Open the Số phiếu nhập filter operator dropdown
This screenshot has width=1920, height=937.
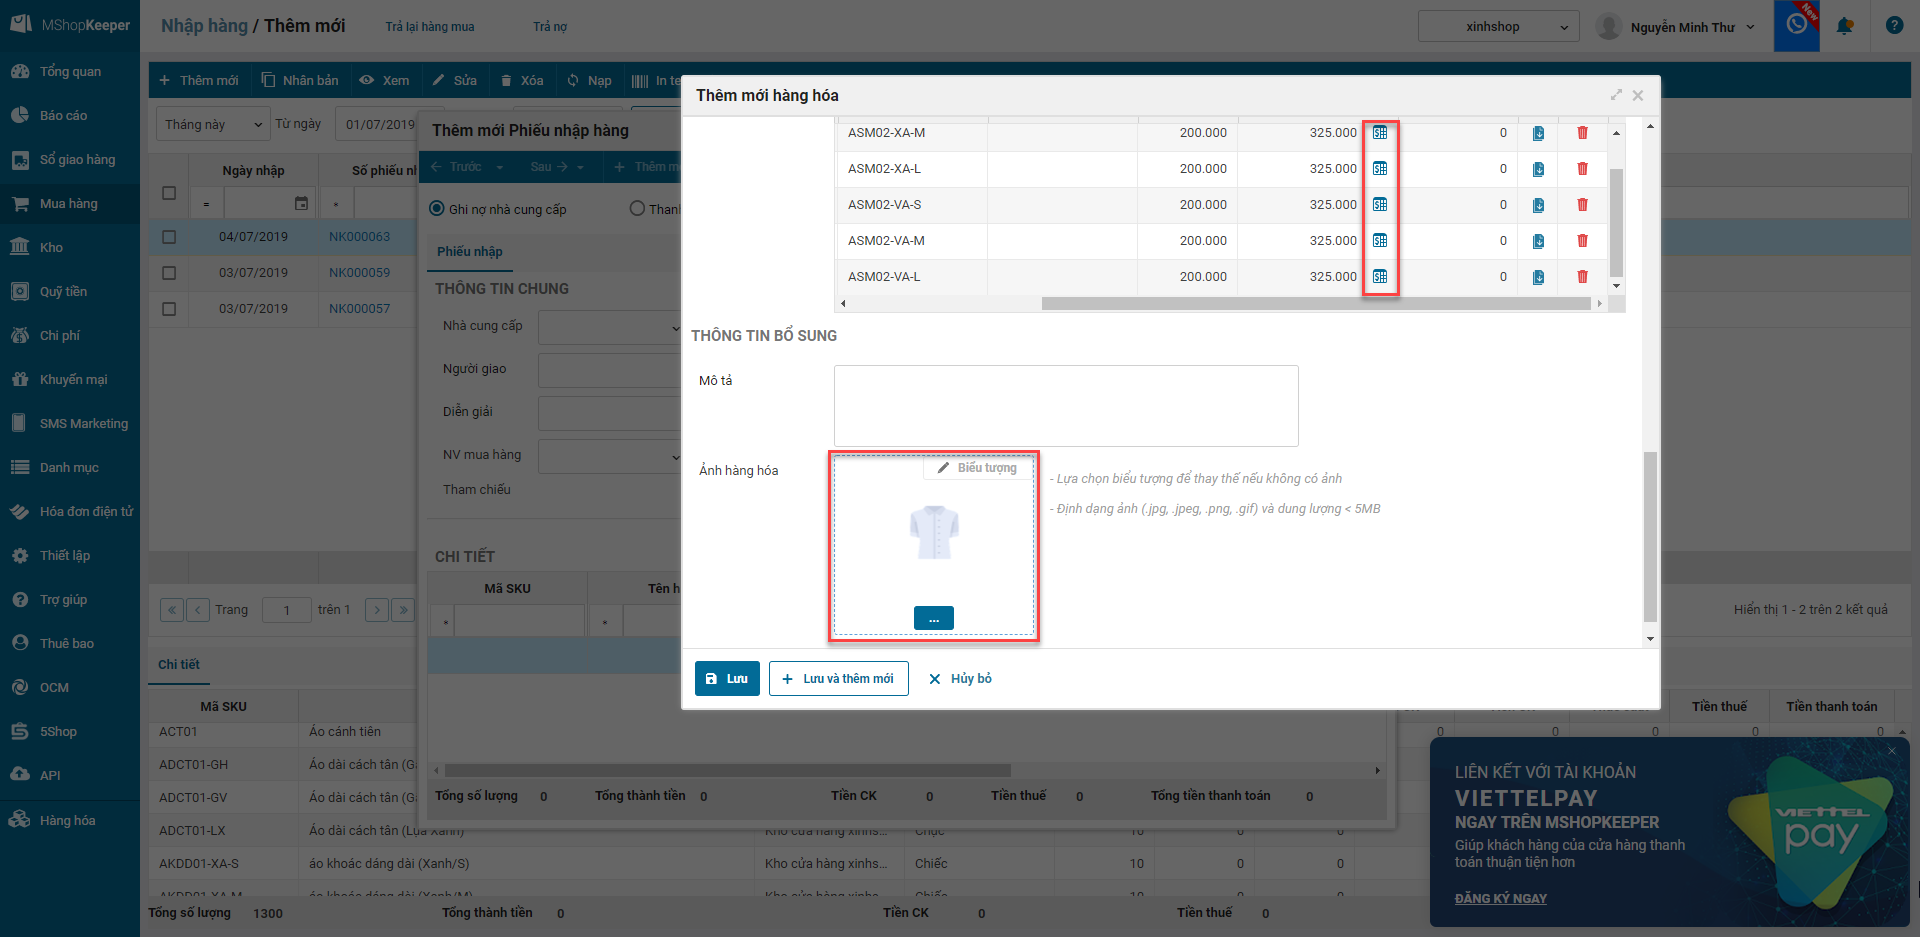click(336, 204)
